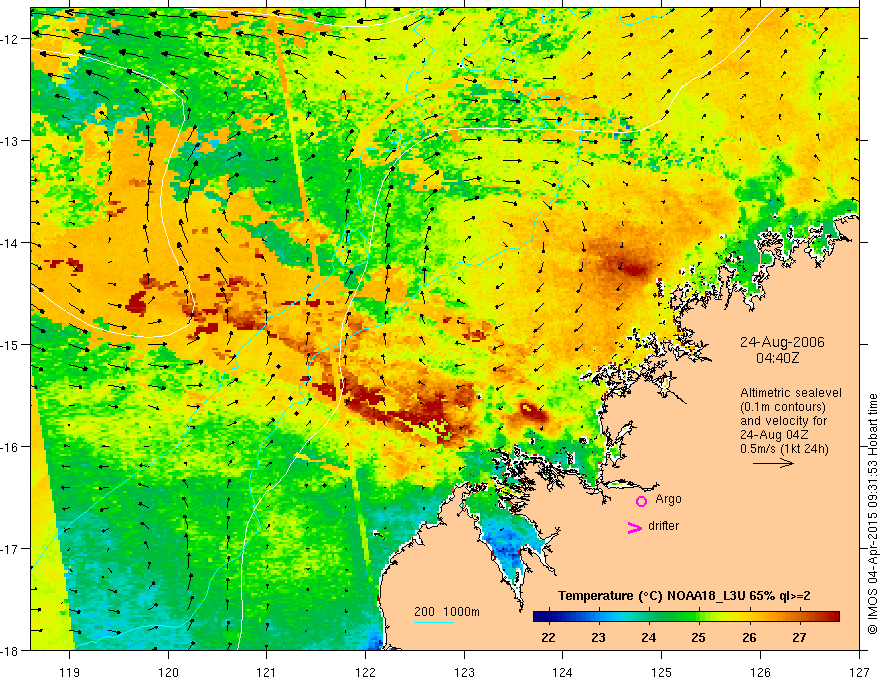Click the magenta Argo circle legend symbol
The image size is (880, 680).
(x=641, y=501)
